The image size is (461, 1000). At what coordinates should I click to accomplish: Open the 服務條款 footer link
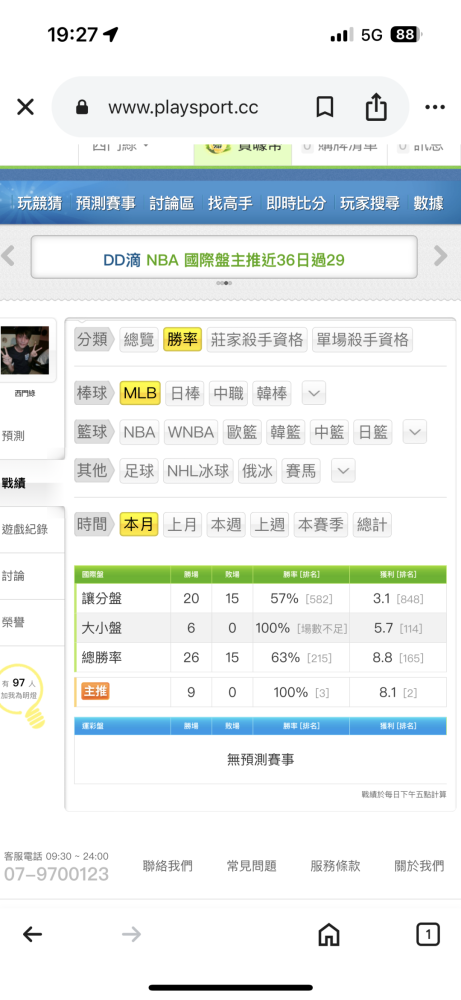click(x=335, y=866)
